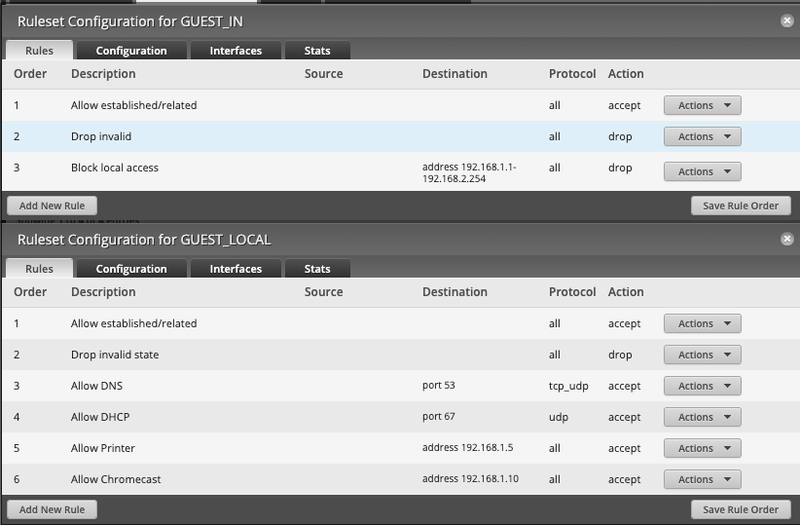Screen dimensions: 800x525
Task: Open Actions dropdown for Drop invalid rule
Action: click(702, 137)
